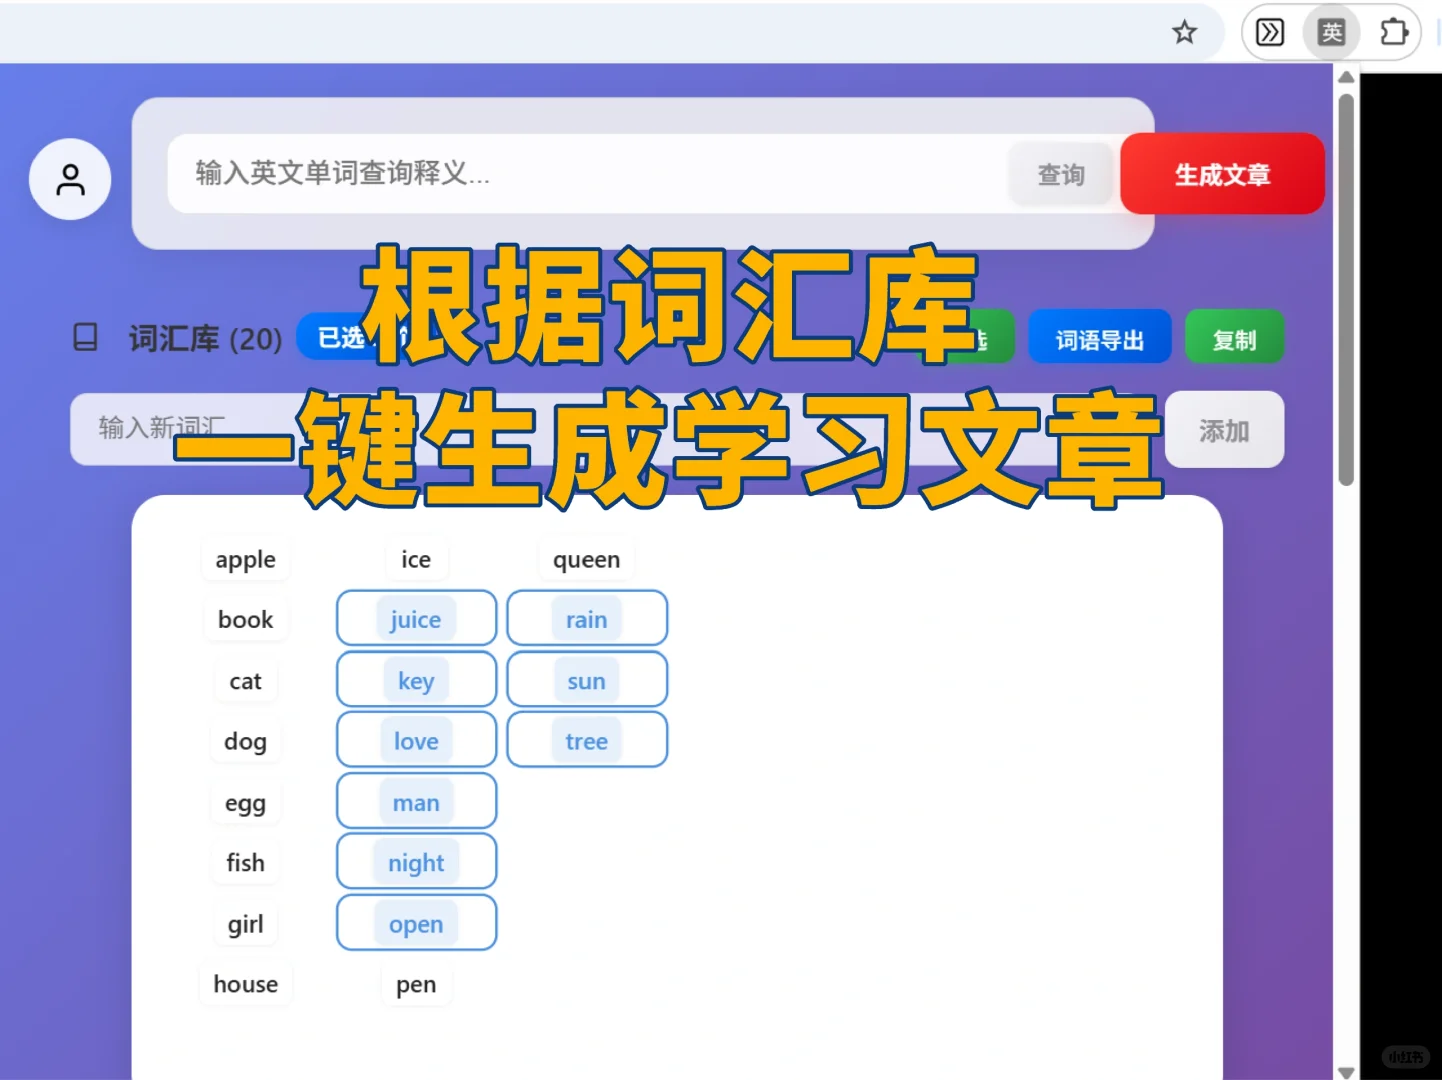The height and width of the screenshot is (1080, 1442).
Task: Click the 词语导出 button
Action: tap(1099, 337)
